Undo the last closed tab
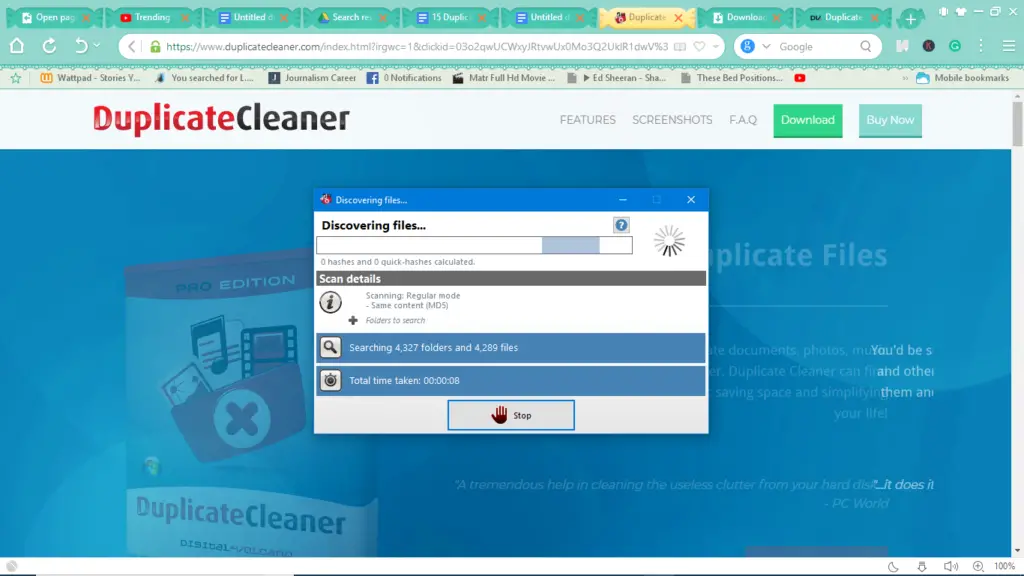1024x576 pixels. (x=81, y=46)
